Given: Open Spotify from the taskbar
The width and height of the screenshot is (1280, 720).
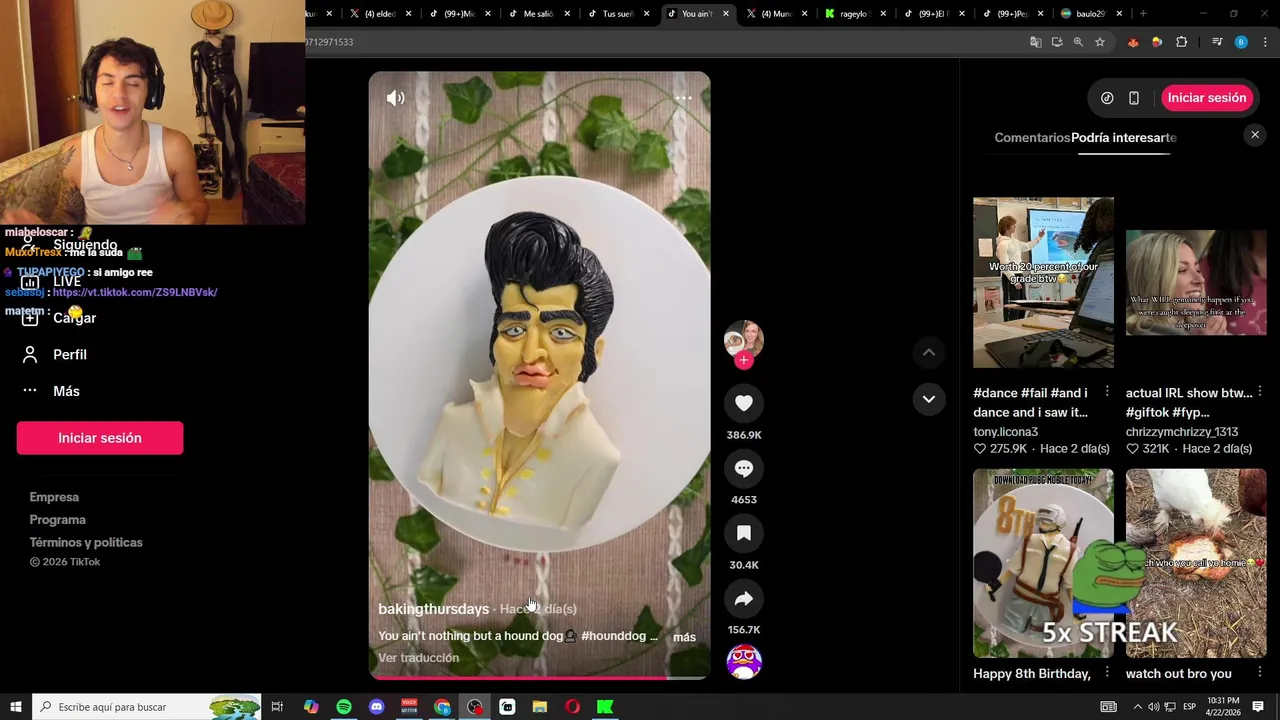Looking at the screenshot, I should [344, 707].
